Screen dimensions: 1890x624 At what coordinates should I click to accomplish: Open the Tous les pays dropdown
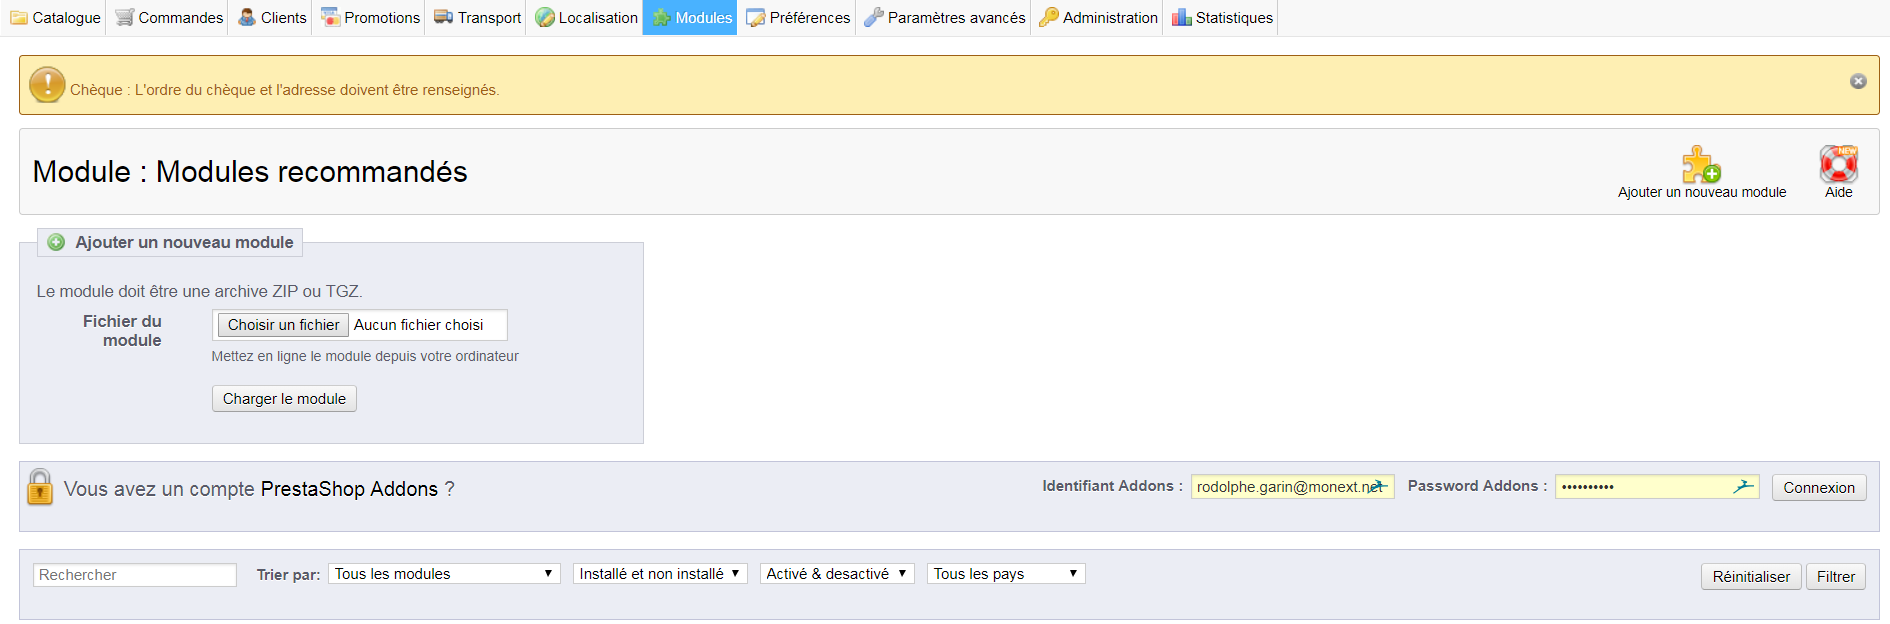click(x=1005, y=574)
